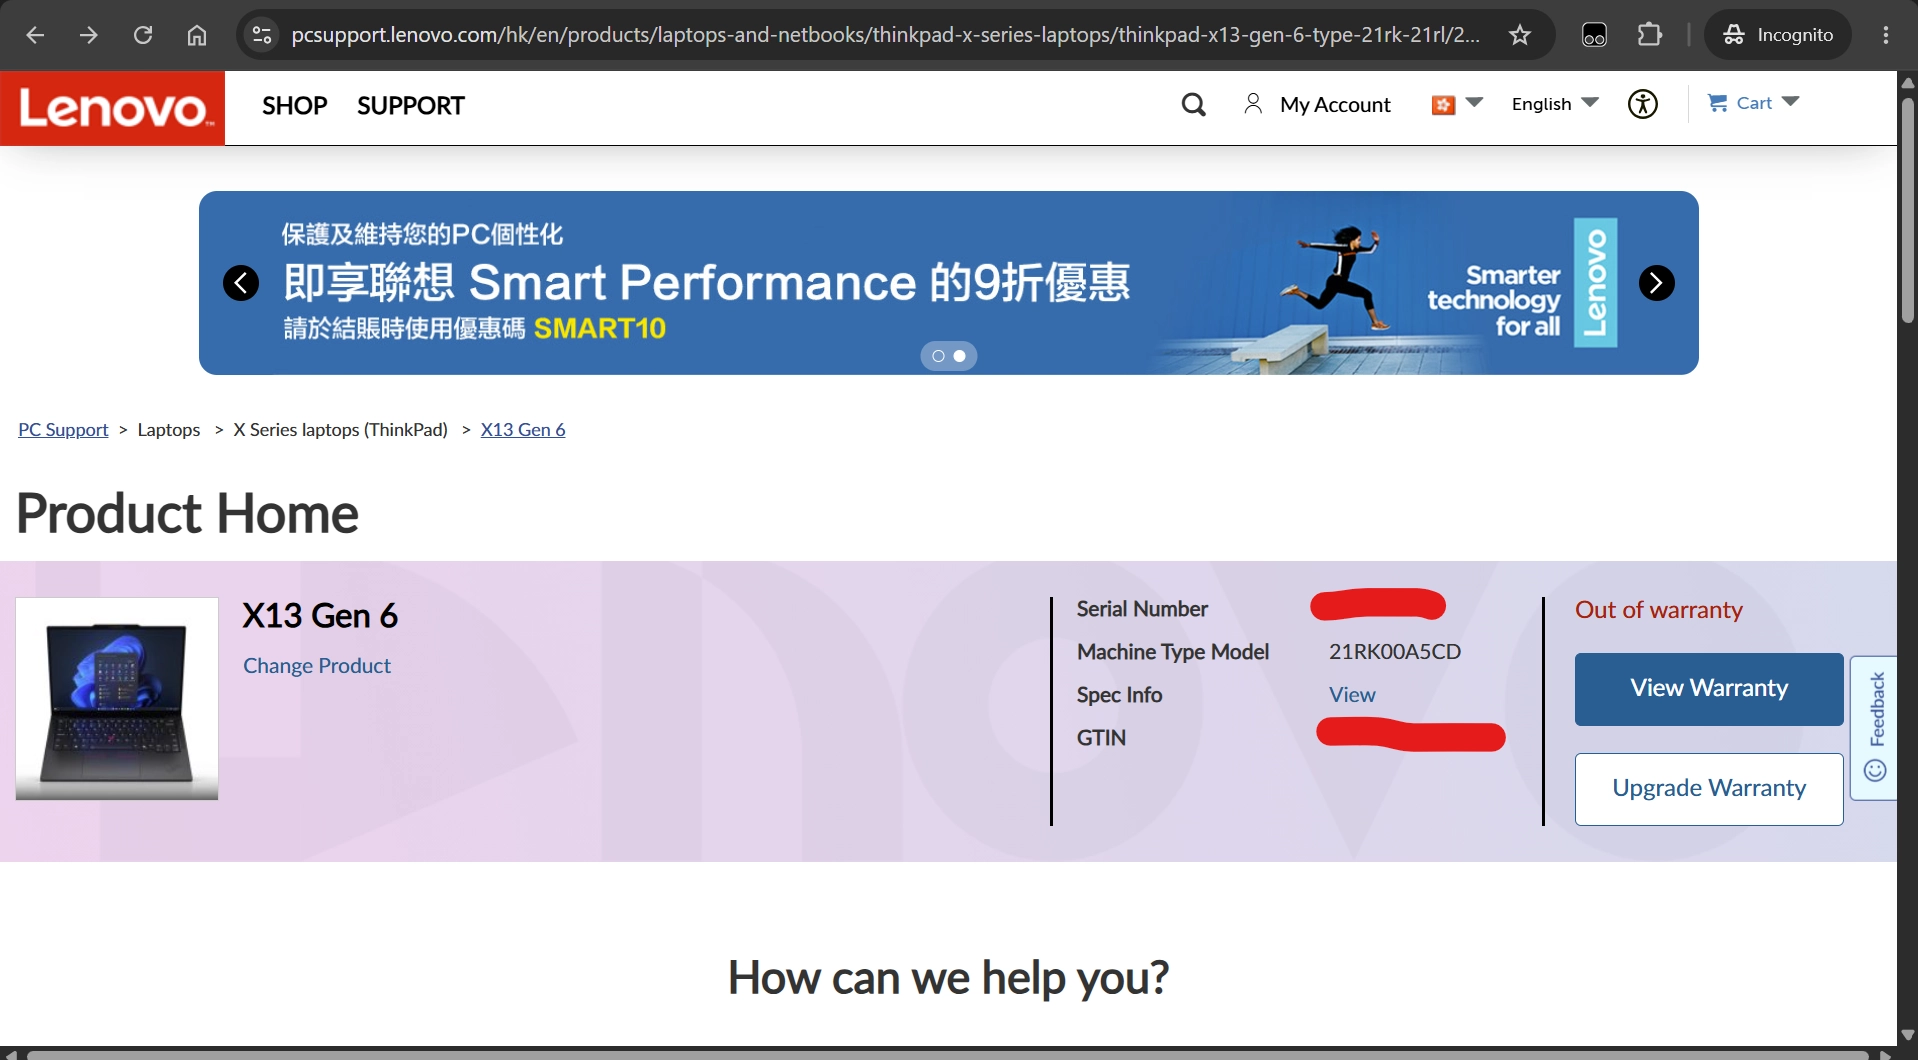Reload the page with the refresh icon

[143, 35]
